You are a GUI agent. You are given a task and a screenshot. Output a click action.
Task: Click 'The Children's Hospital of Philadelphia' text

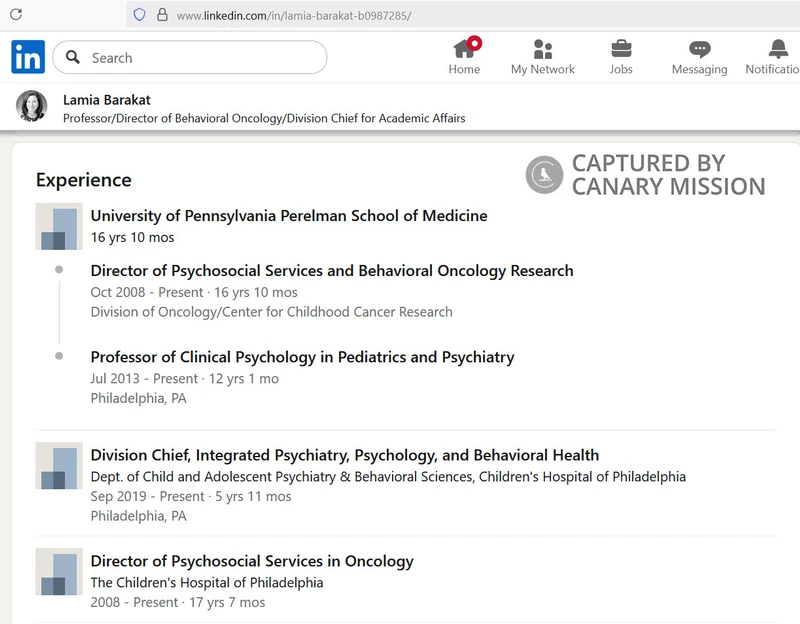pos(207,582)
